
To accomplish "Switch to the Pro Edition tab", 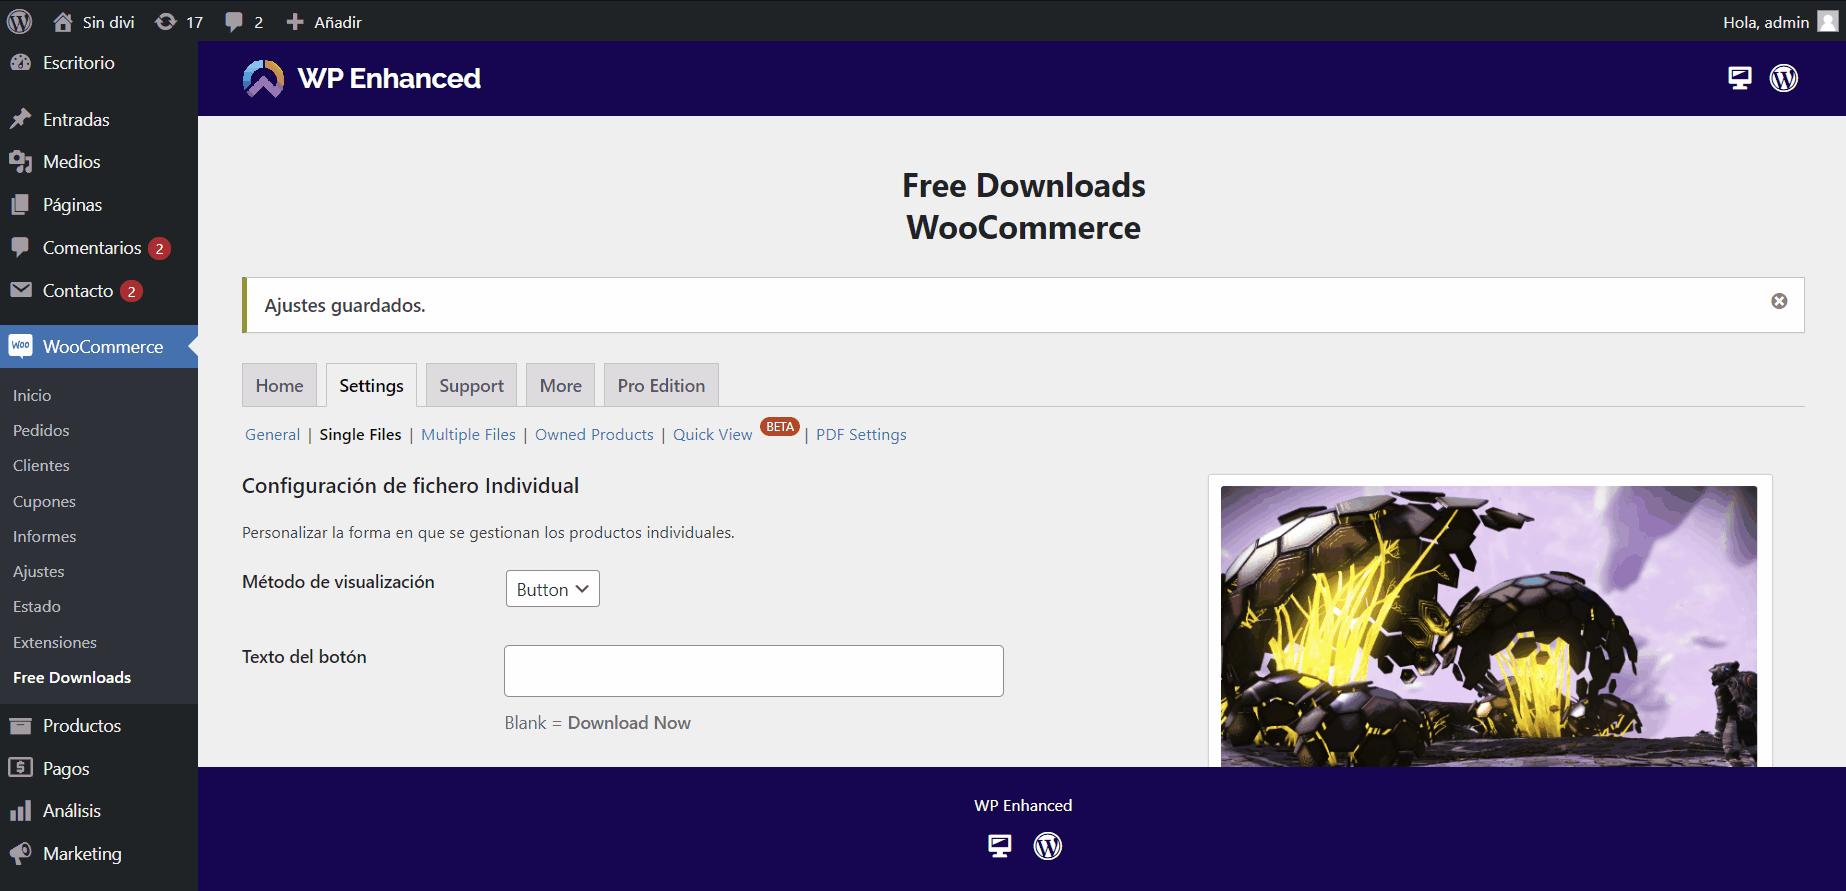I will pos(661,386).
